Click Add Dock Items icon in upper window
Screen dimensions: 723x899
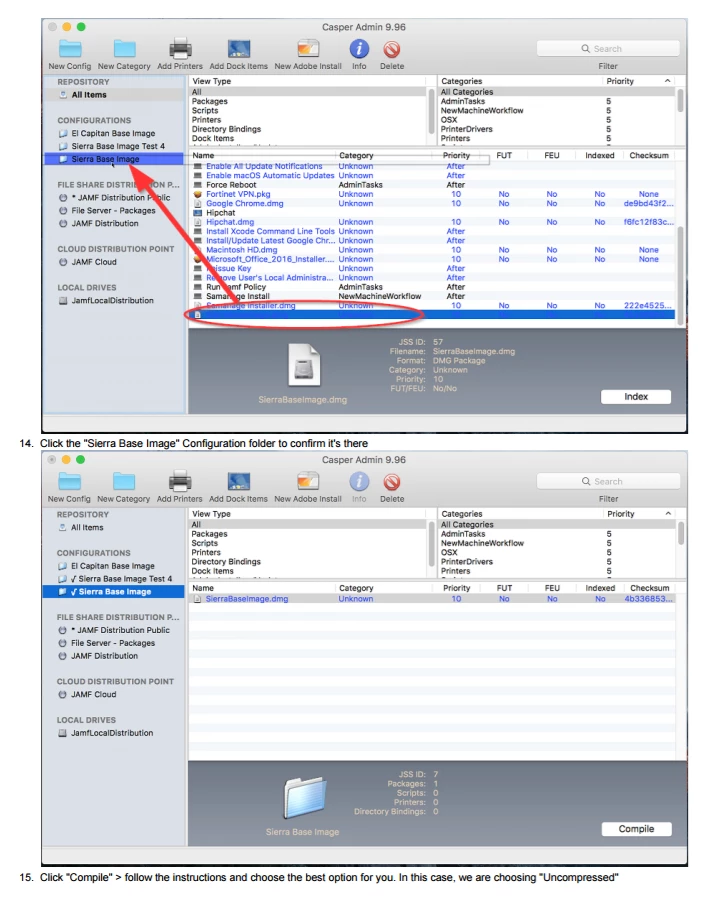coord(239,49)
